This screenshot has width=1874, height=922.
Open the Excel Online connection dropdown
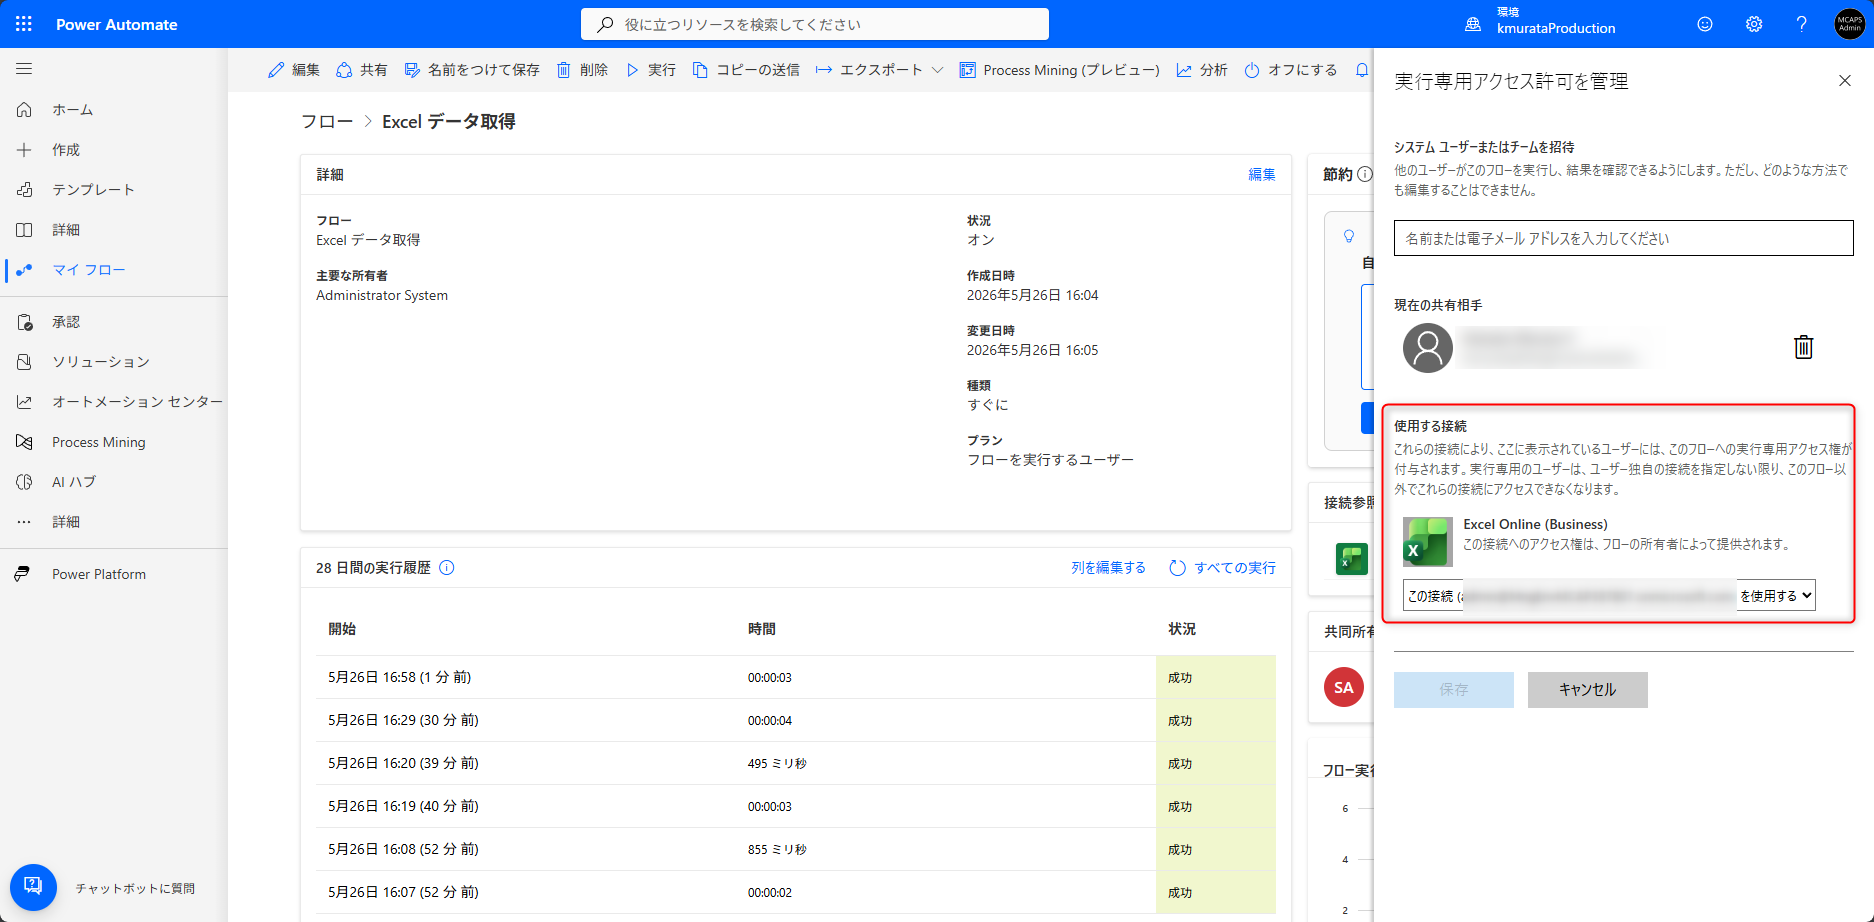coord(1609,595)
